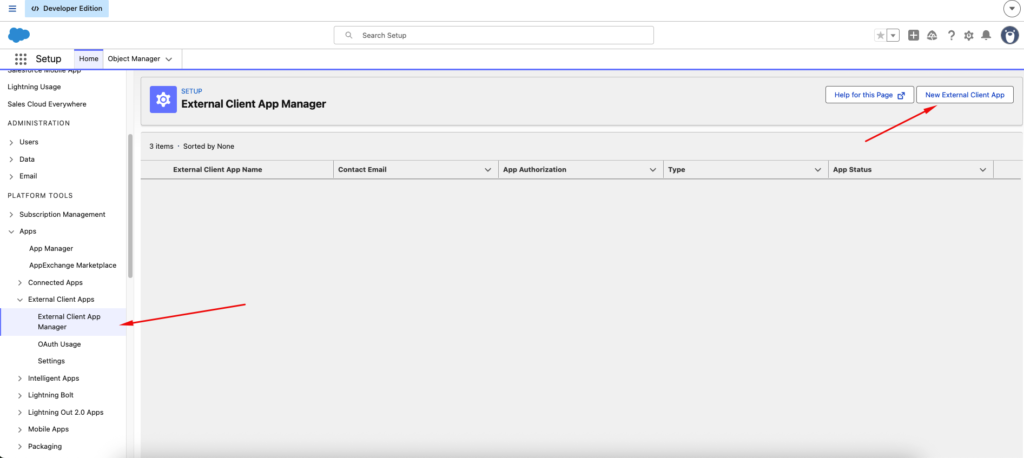Open the Trailhead guidance icon
Viewport: 1024px width, 458px height.
point(932,35)
